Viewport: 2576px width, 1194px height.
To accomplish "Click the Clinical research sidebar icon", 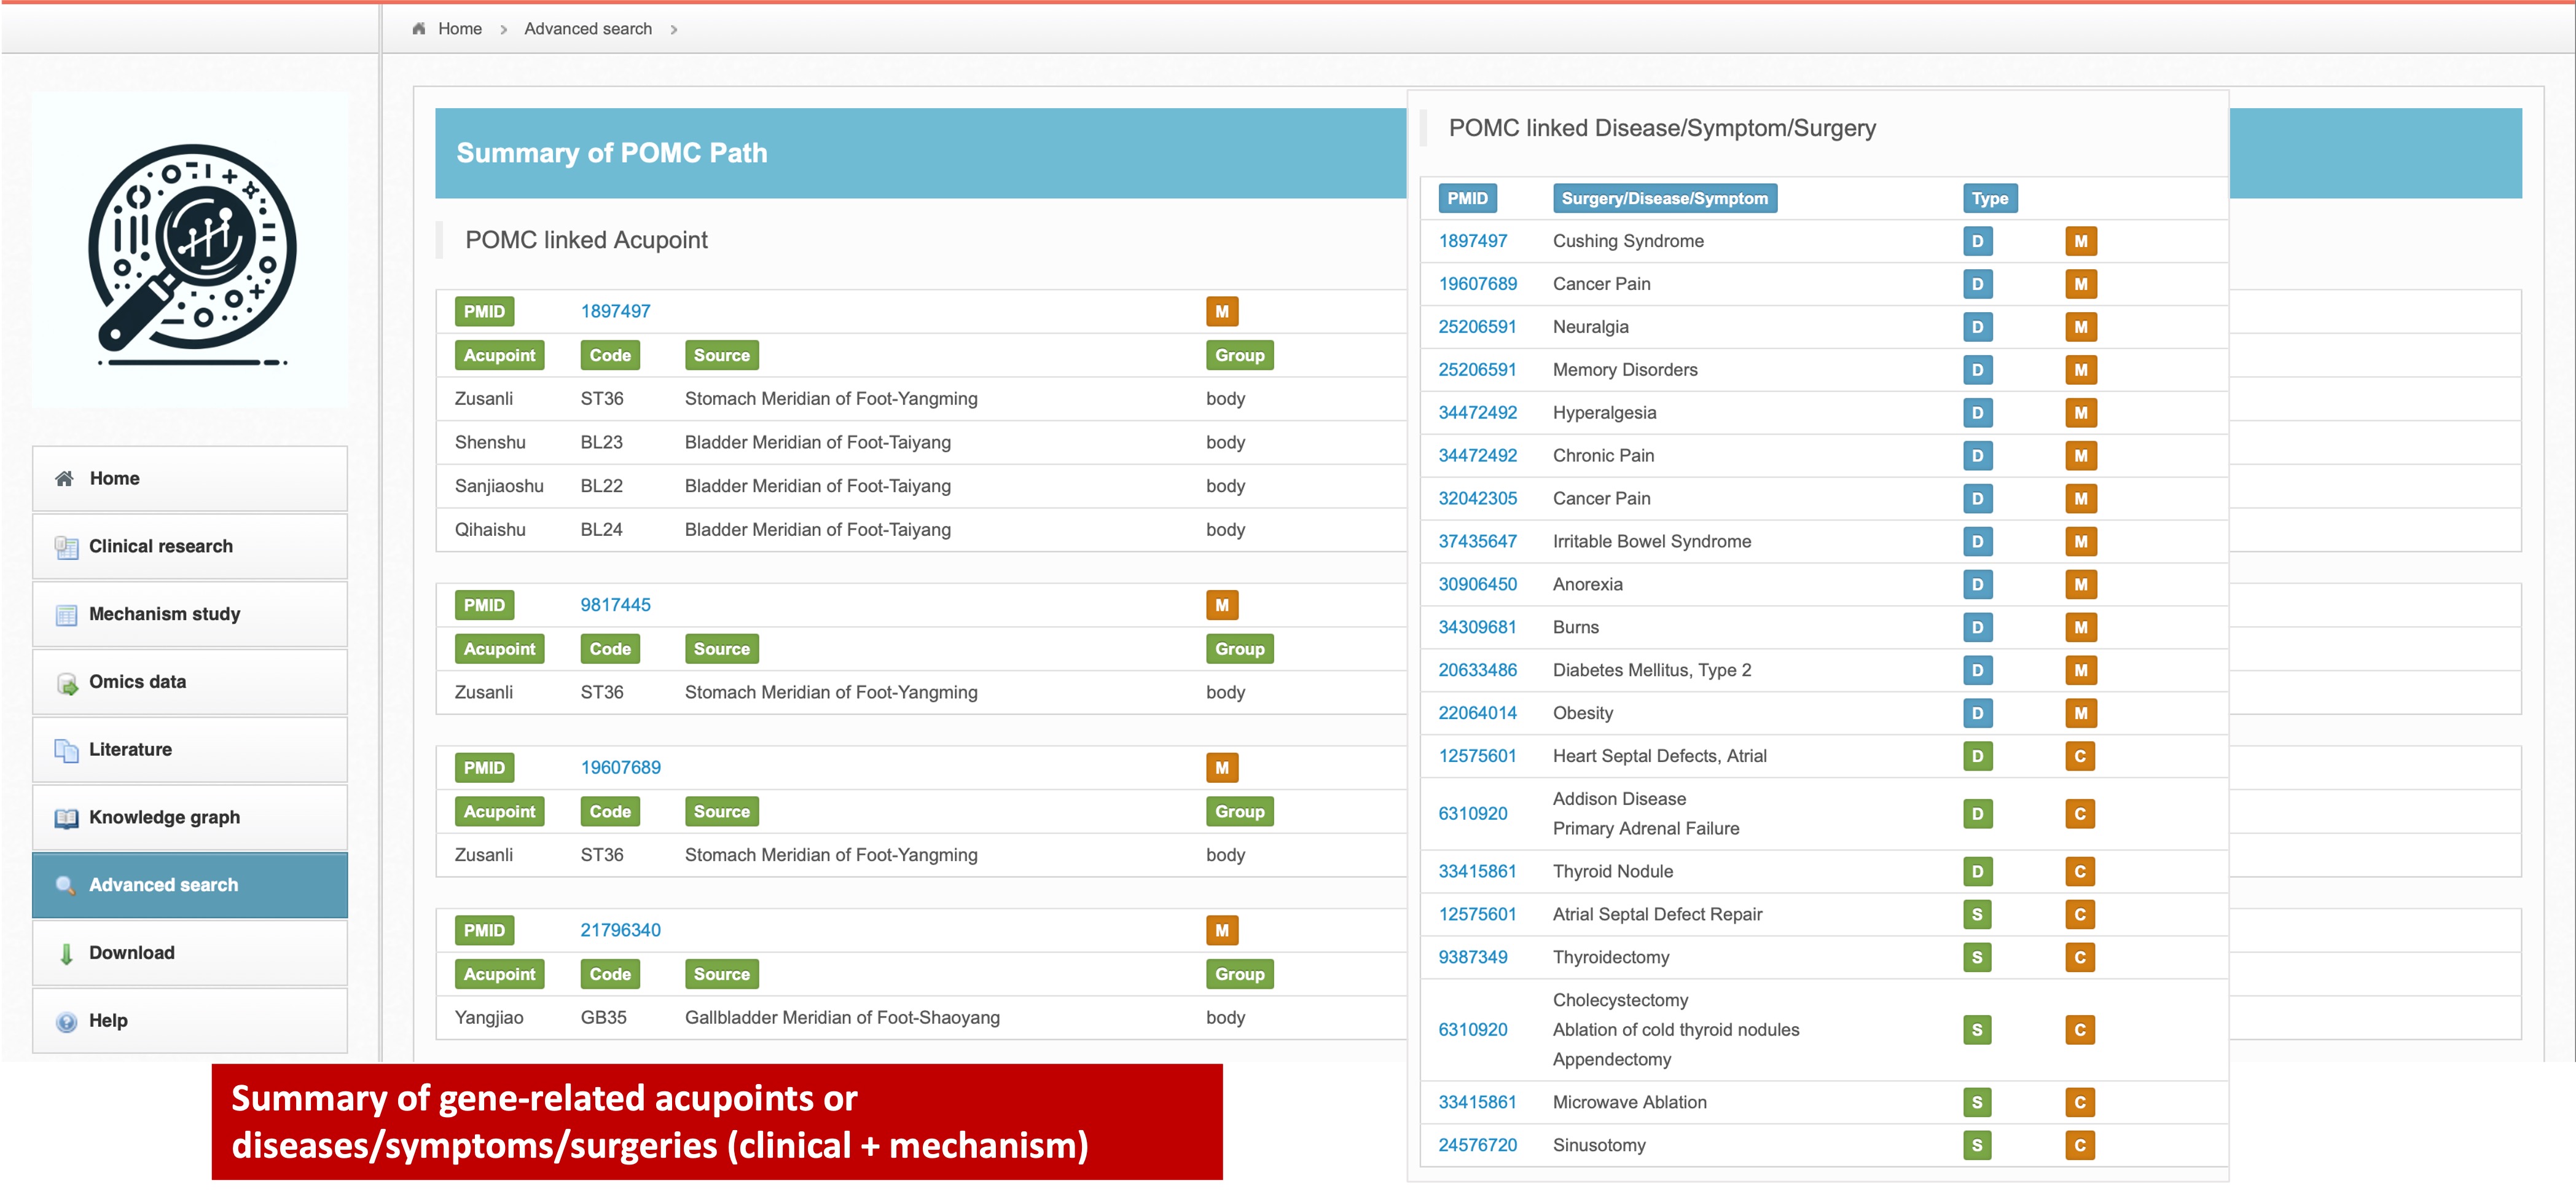I will pos(66,547).
